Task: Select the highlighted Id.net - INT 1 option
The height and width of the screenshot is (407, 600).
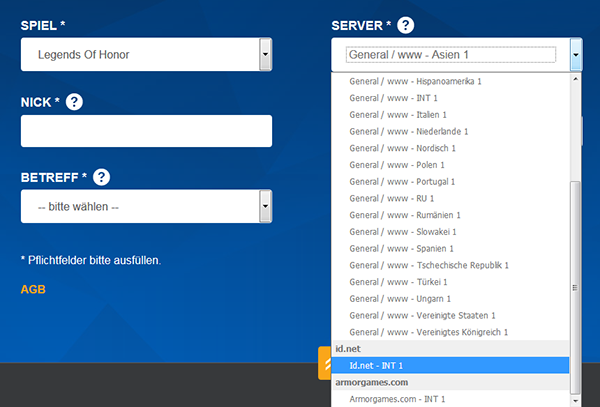Action: [x=451, y=366]
